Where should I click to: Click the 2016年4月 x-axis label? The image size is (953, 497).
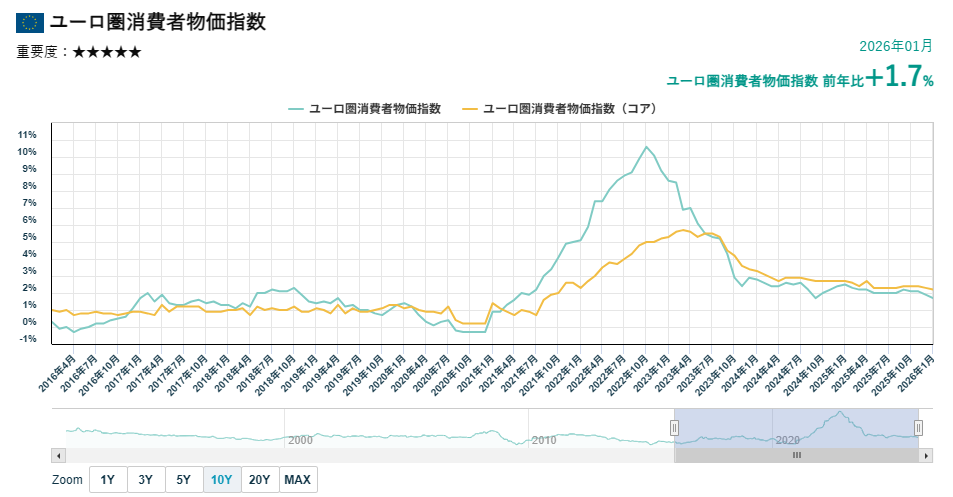pyautogui.click(x=58, y=373)
